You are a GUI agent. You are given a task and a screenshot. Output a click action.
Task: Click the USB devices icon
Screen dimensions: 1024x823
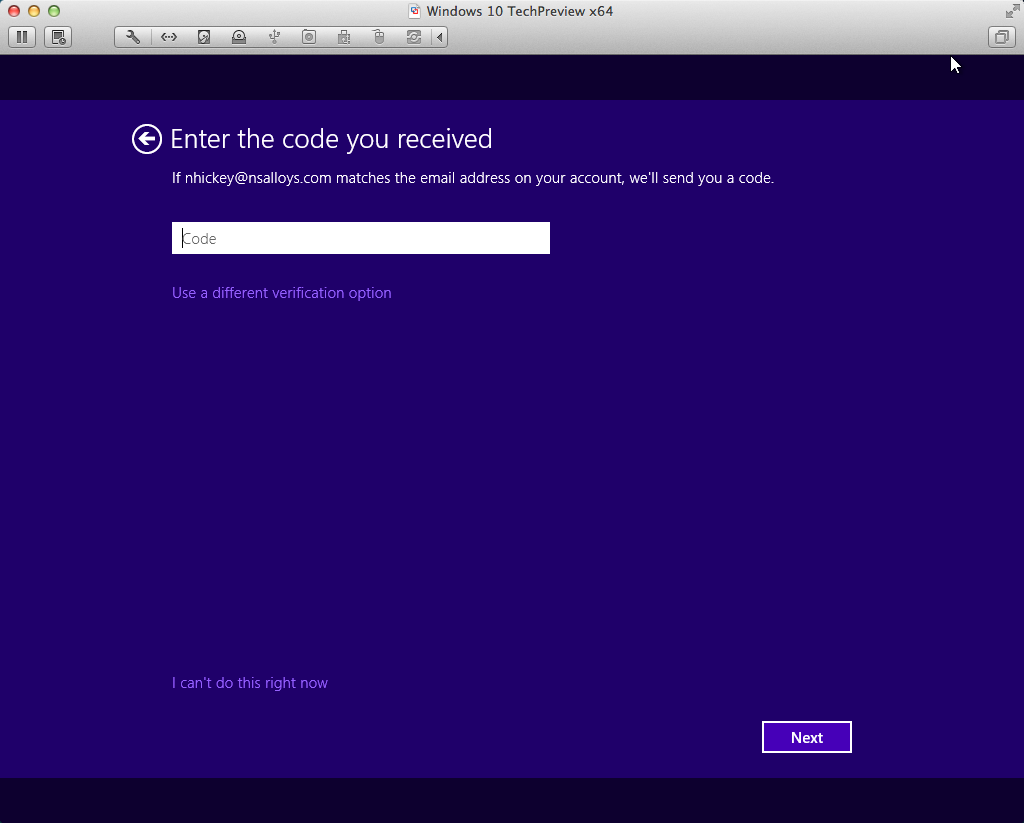coord(274,37)
